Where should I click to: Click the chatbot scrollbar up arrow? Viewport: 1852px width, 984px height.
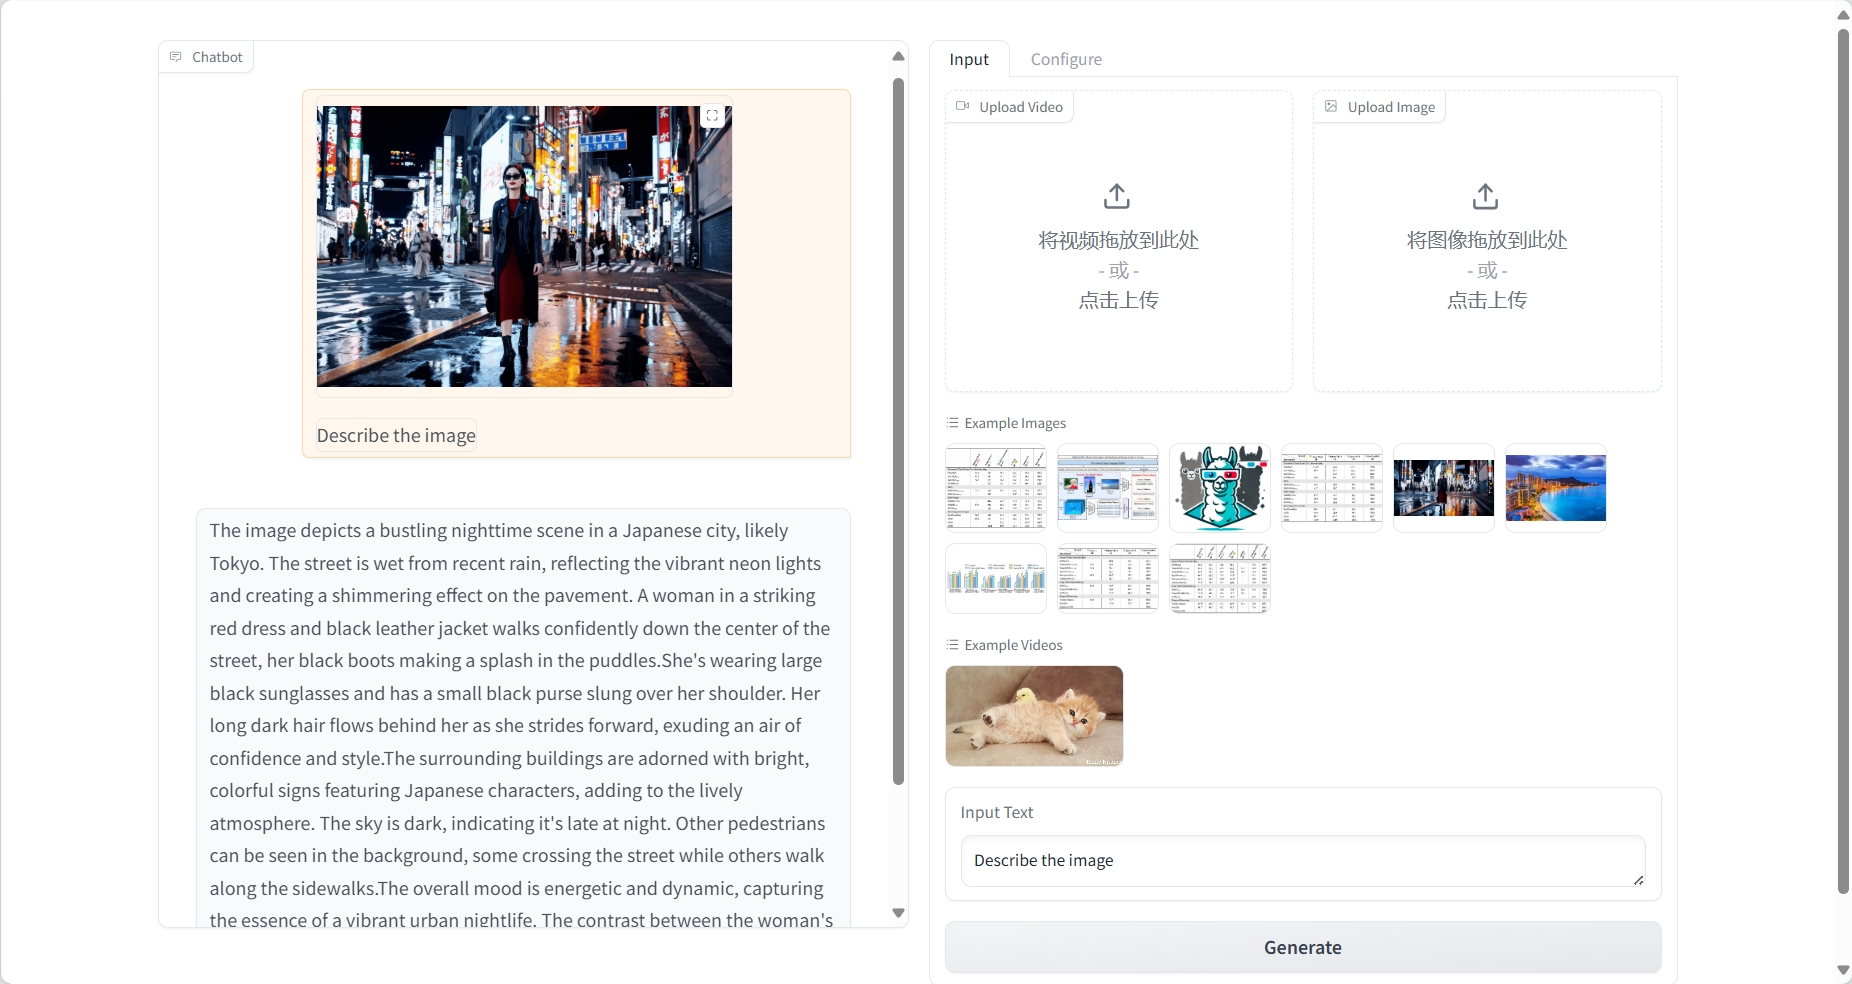pos(898,56)
